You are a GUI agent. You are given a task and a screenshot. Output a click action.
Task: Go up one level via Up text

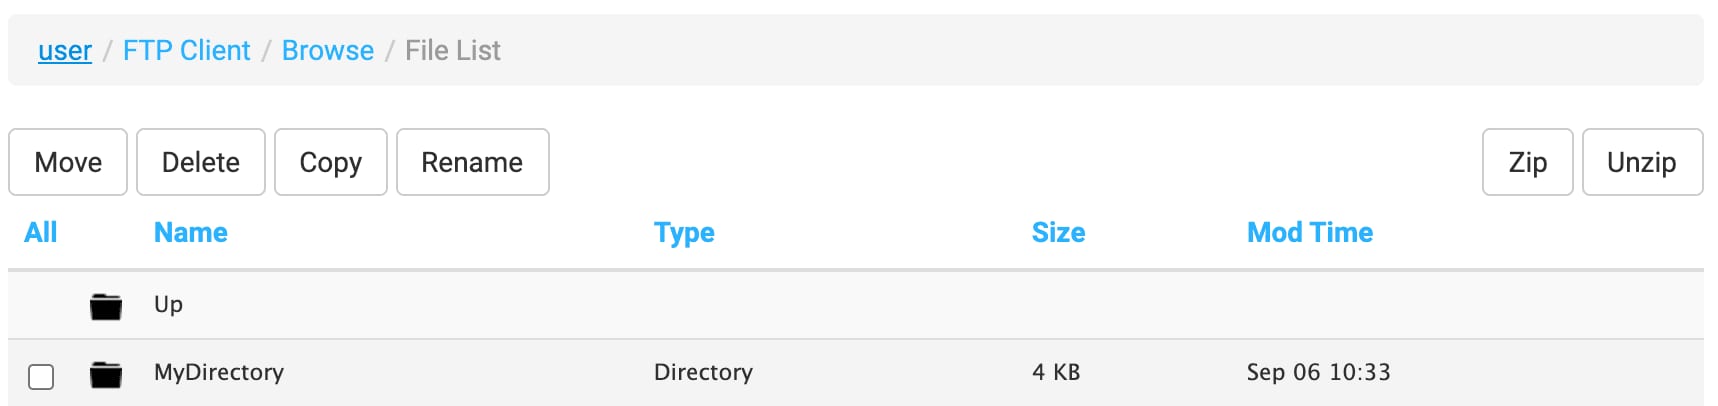(x=168, y=305)
